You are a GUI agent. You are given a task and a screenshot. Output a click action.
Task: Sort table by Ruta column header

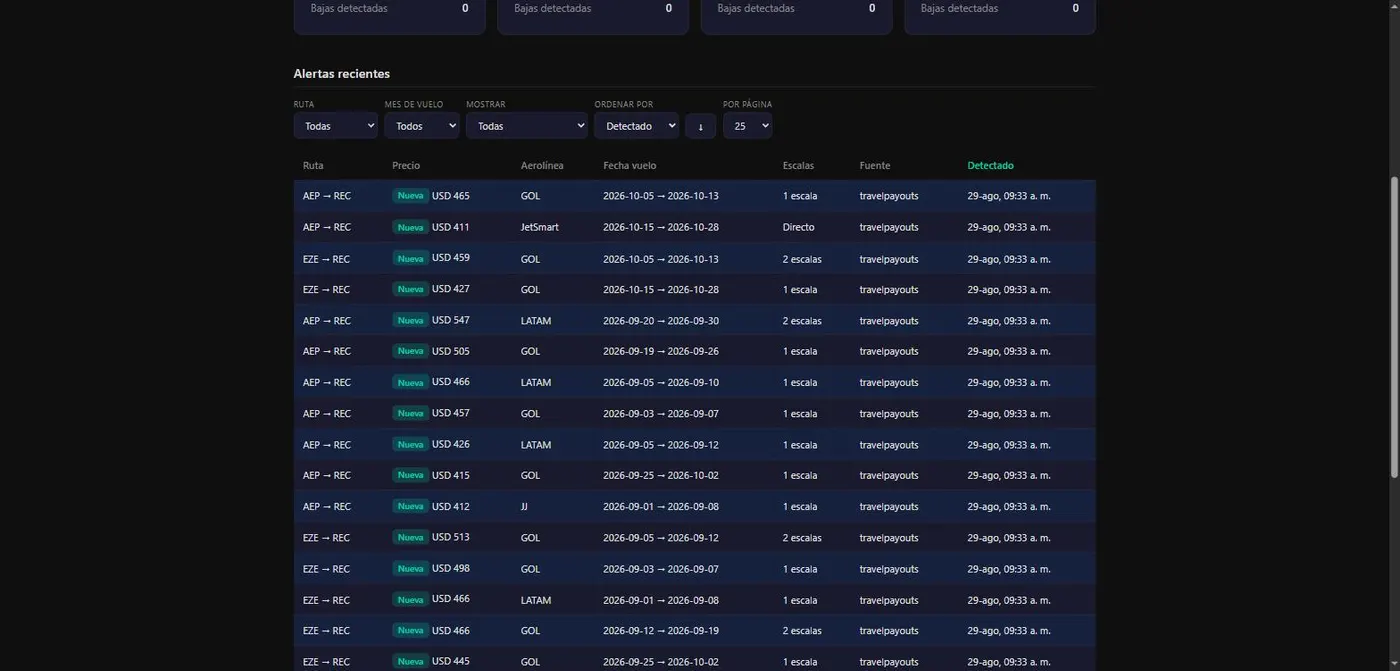[313, 166]
